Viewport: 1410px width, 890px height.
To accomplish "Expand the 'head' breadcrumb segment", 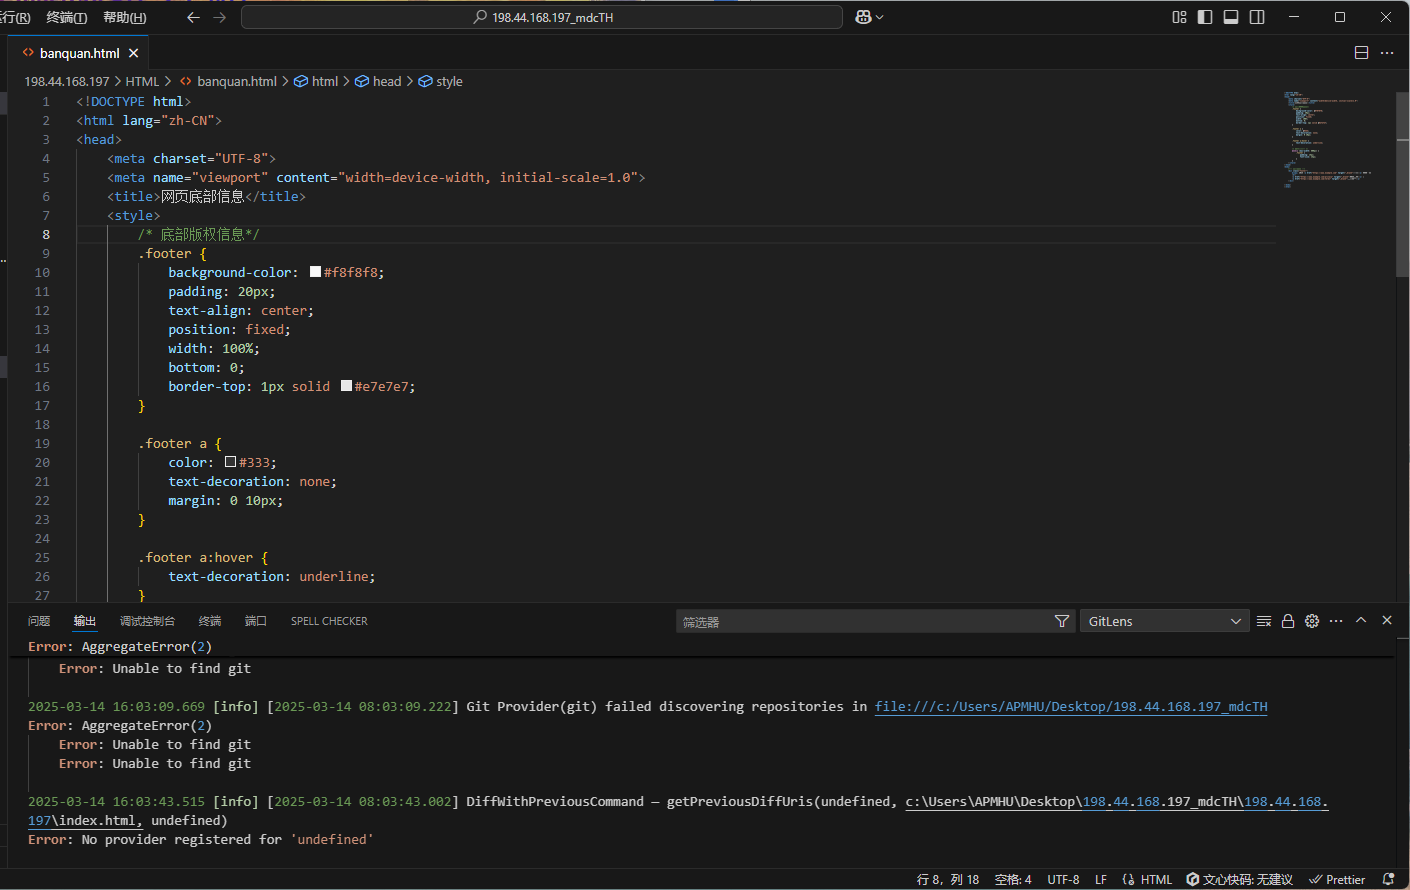I will tap(386, 81).
